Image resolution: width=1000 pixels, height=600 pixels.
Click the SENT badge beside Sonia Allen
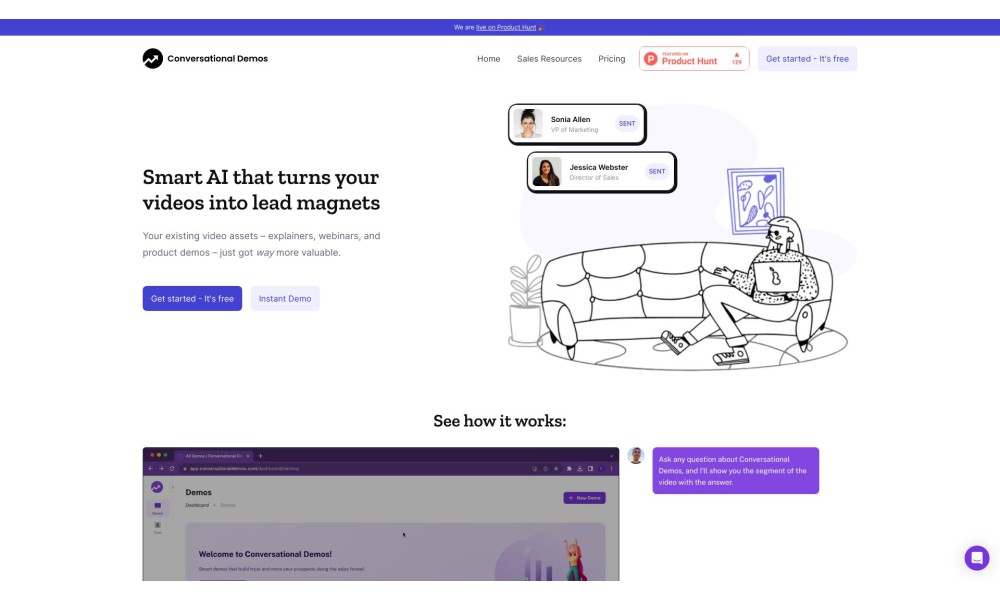pyautogui.click(x=627, y=124)
